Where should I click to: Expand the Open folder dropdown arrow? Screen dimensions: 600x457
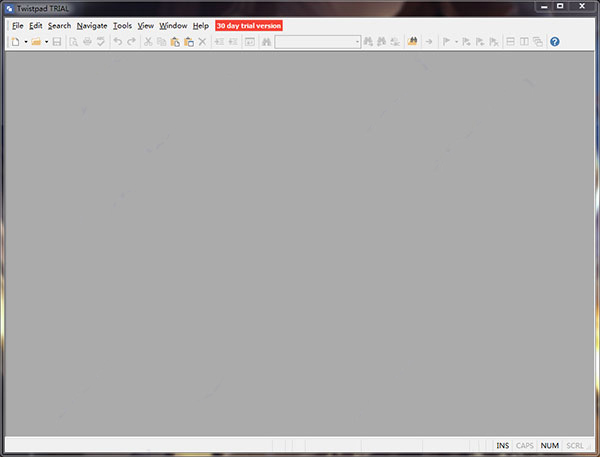tap(46, 42)
